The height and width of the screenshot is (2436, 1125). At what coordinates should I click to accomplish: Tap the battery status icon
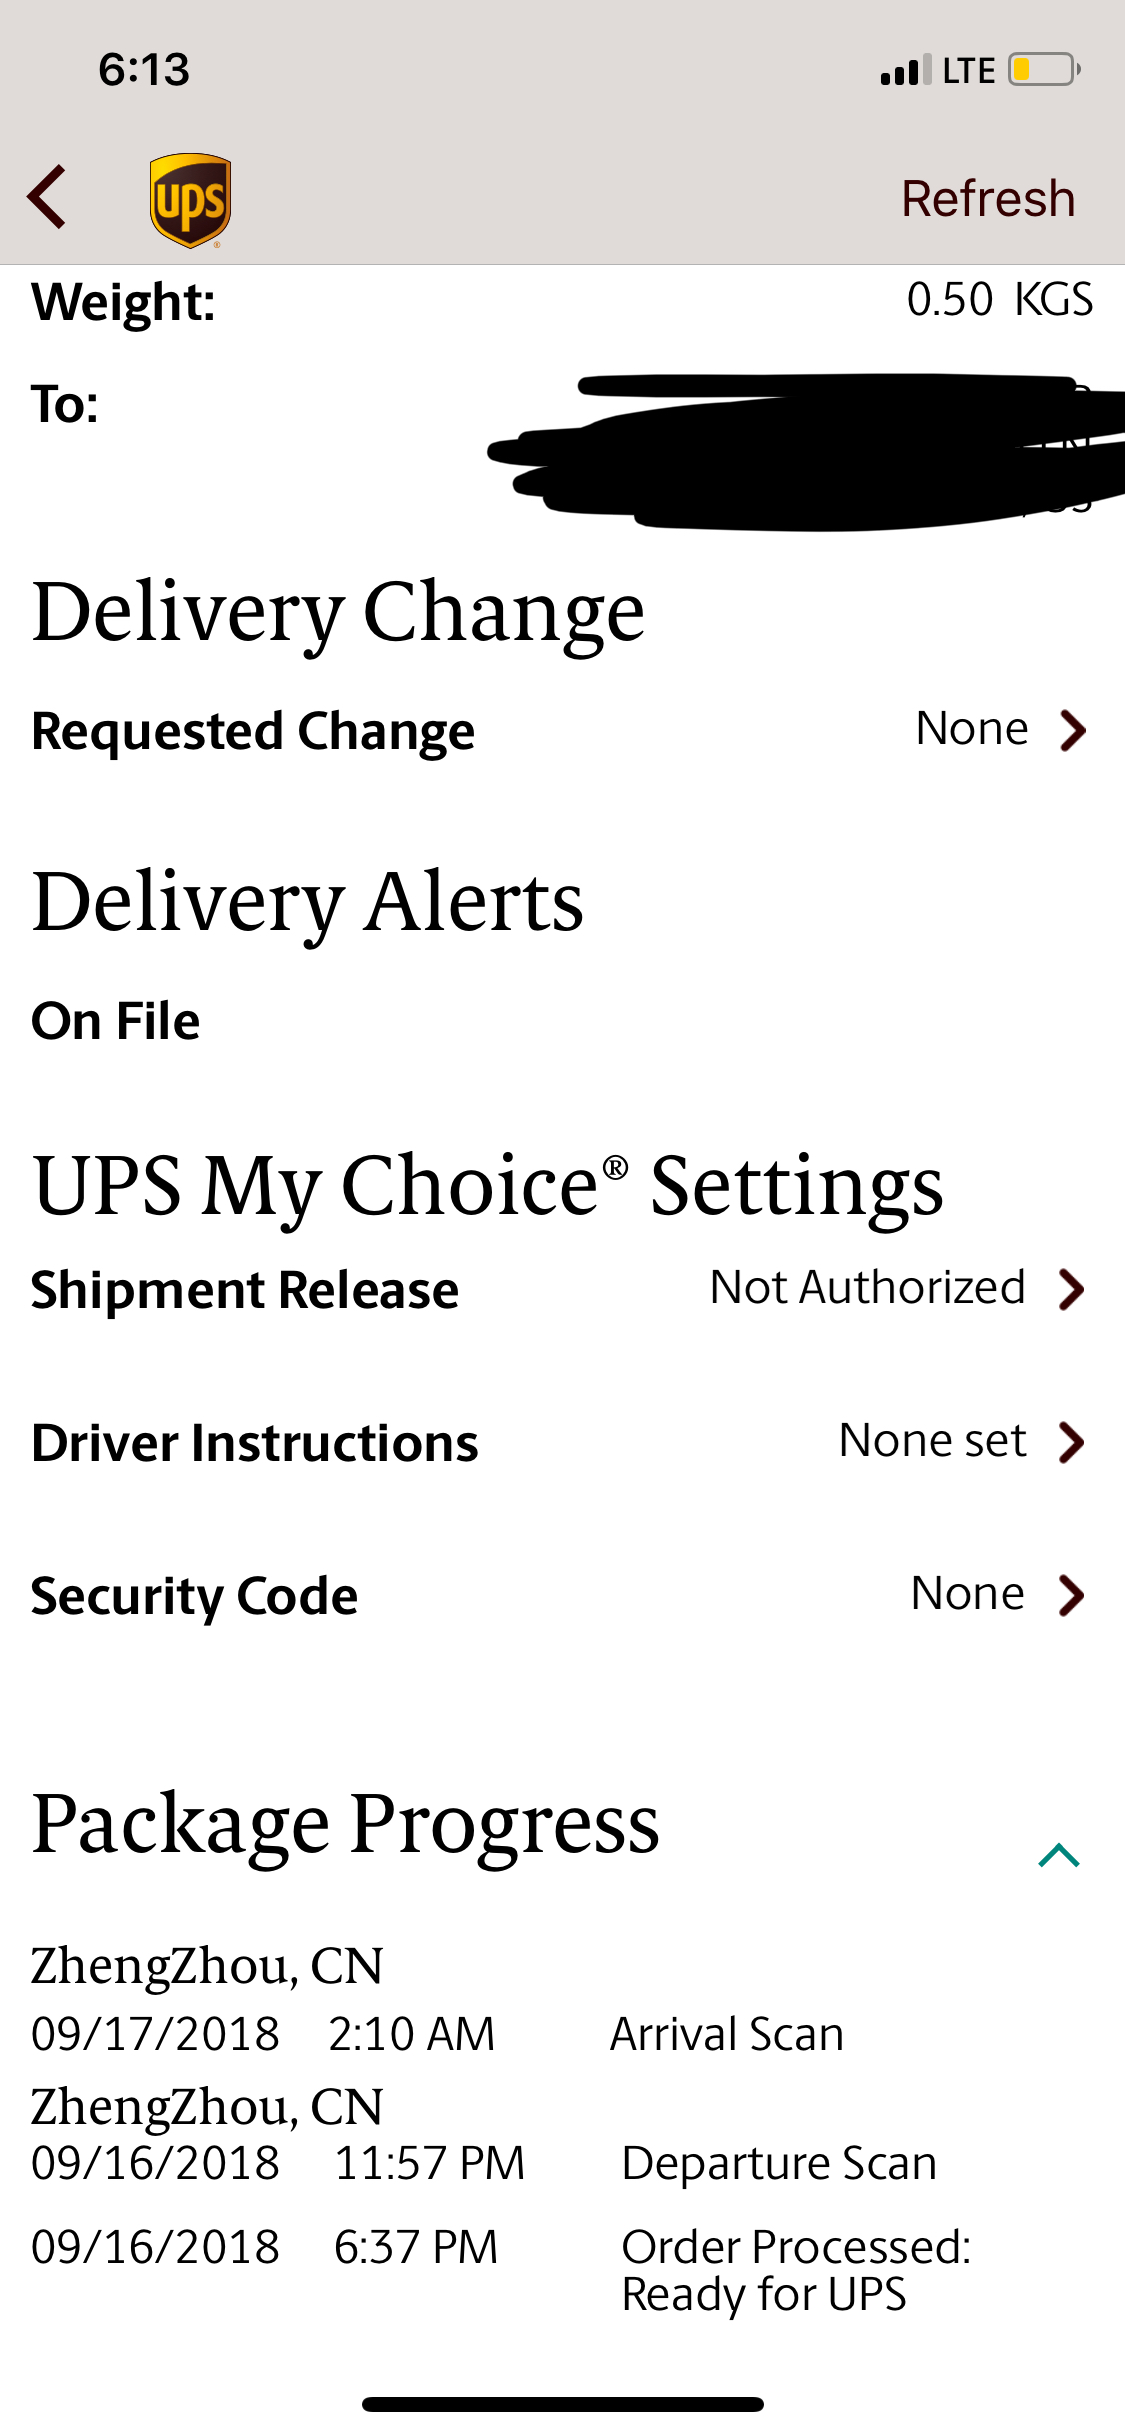point(1044,70)
